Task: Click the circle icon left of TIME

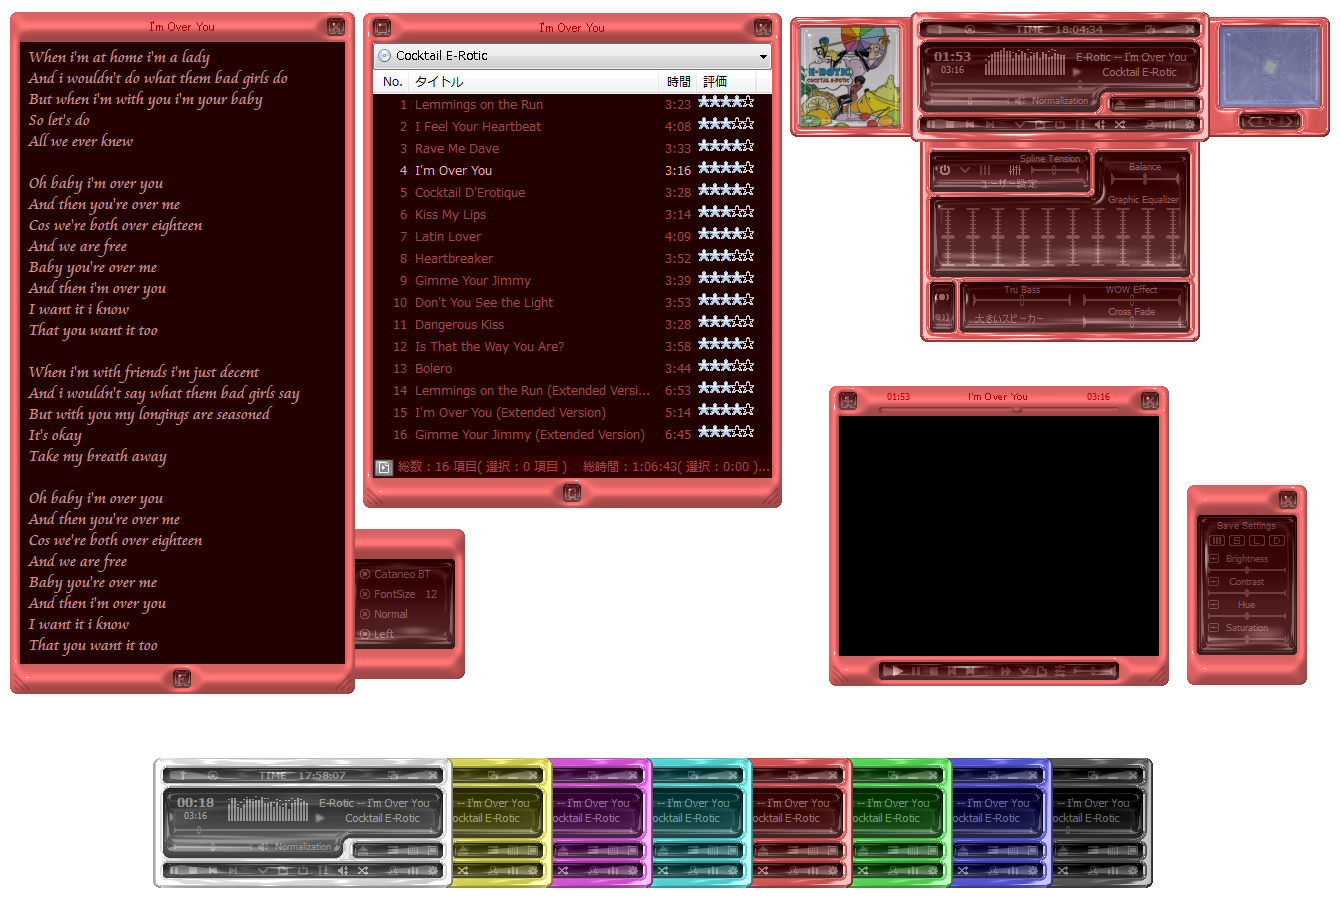Action: (x=970, y=30)
